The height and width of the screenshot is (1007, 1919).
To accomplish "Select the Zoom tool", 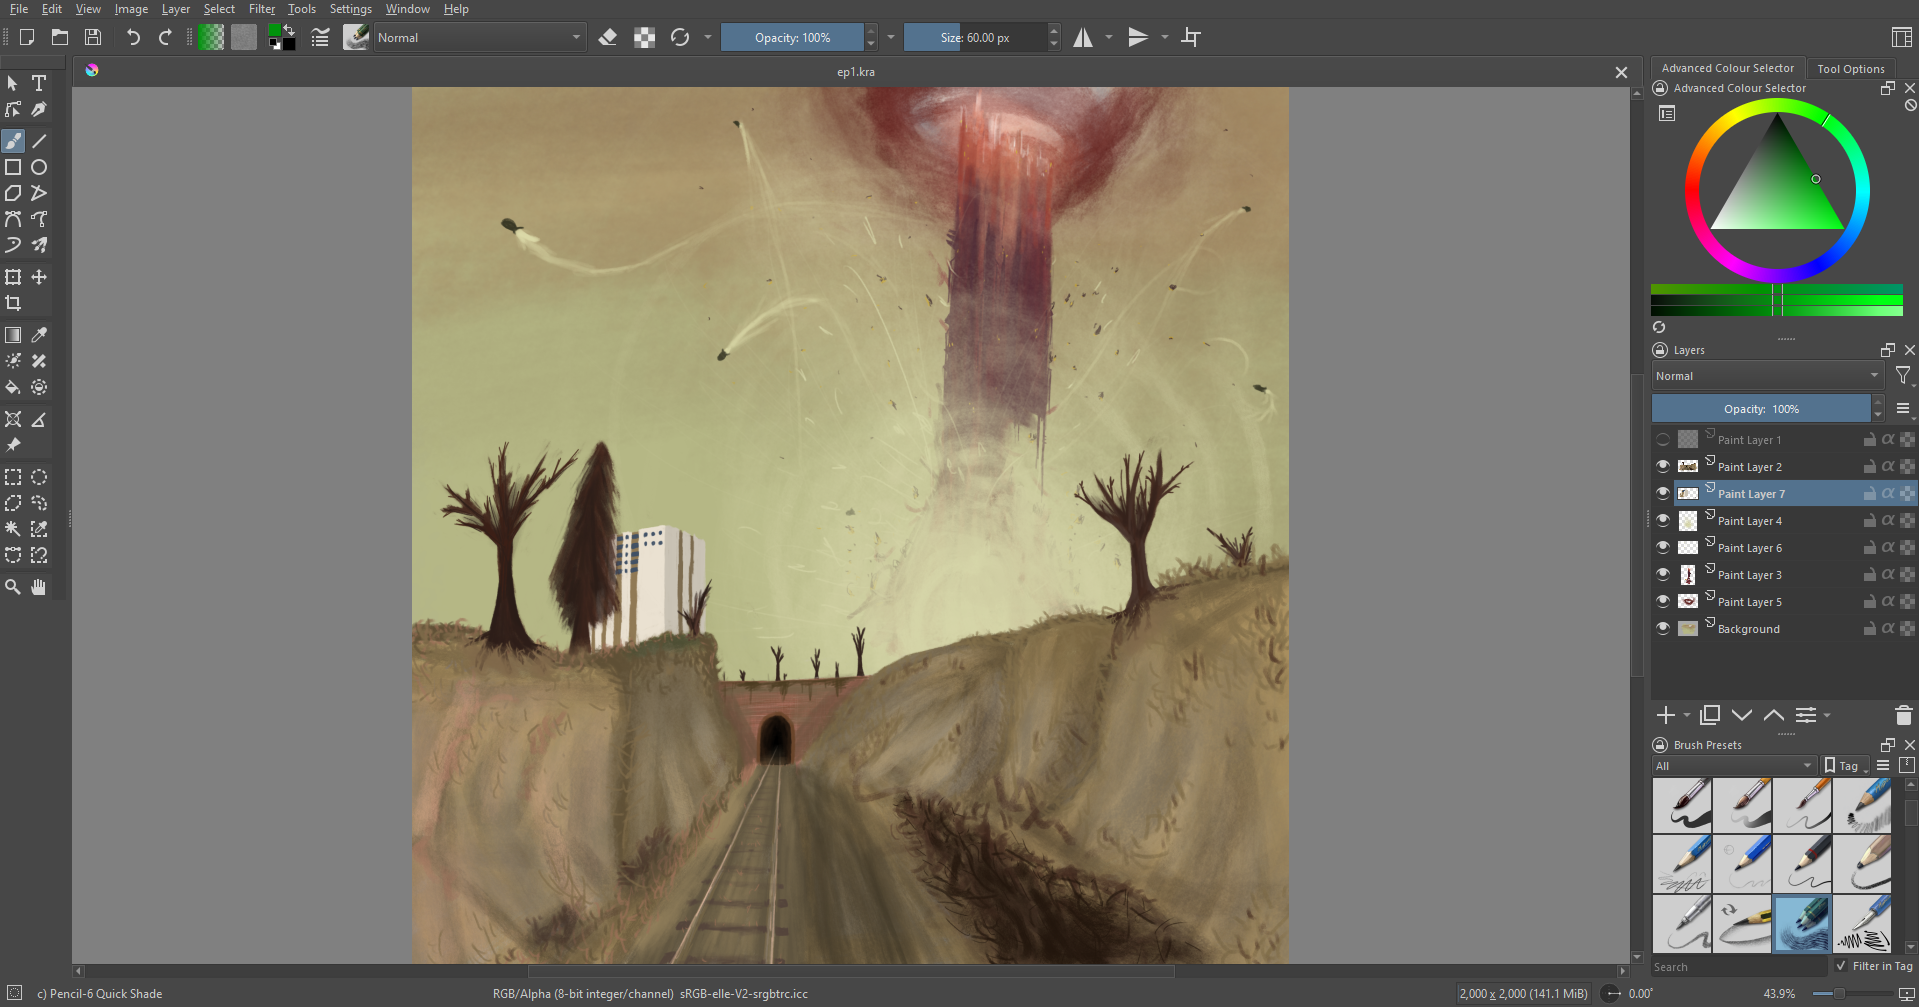I will [x=13, y=587].
